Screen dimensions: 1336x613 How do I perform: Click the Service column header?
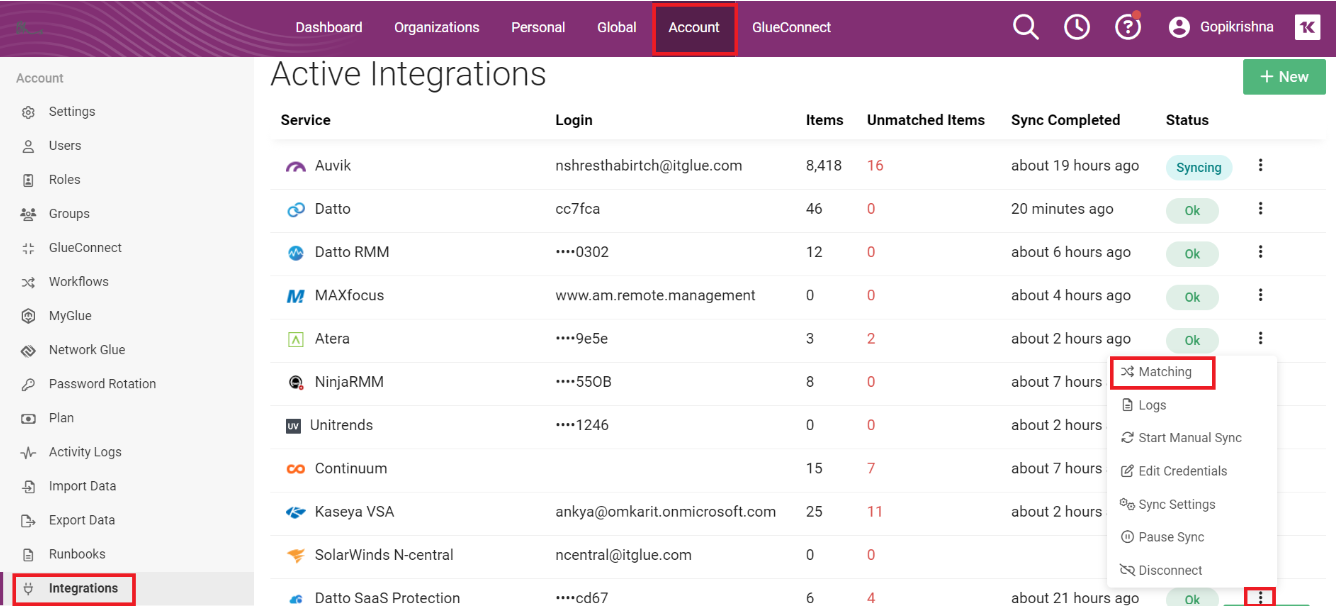(x=305, y=120)
